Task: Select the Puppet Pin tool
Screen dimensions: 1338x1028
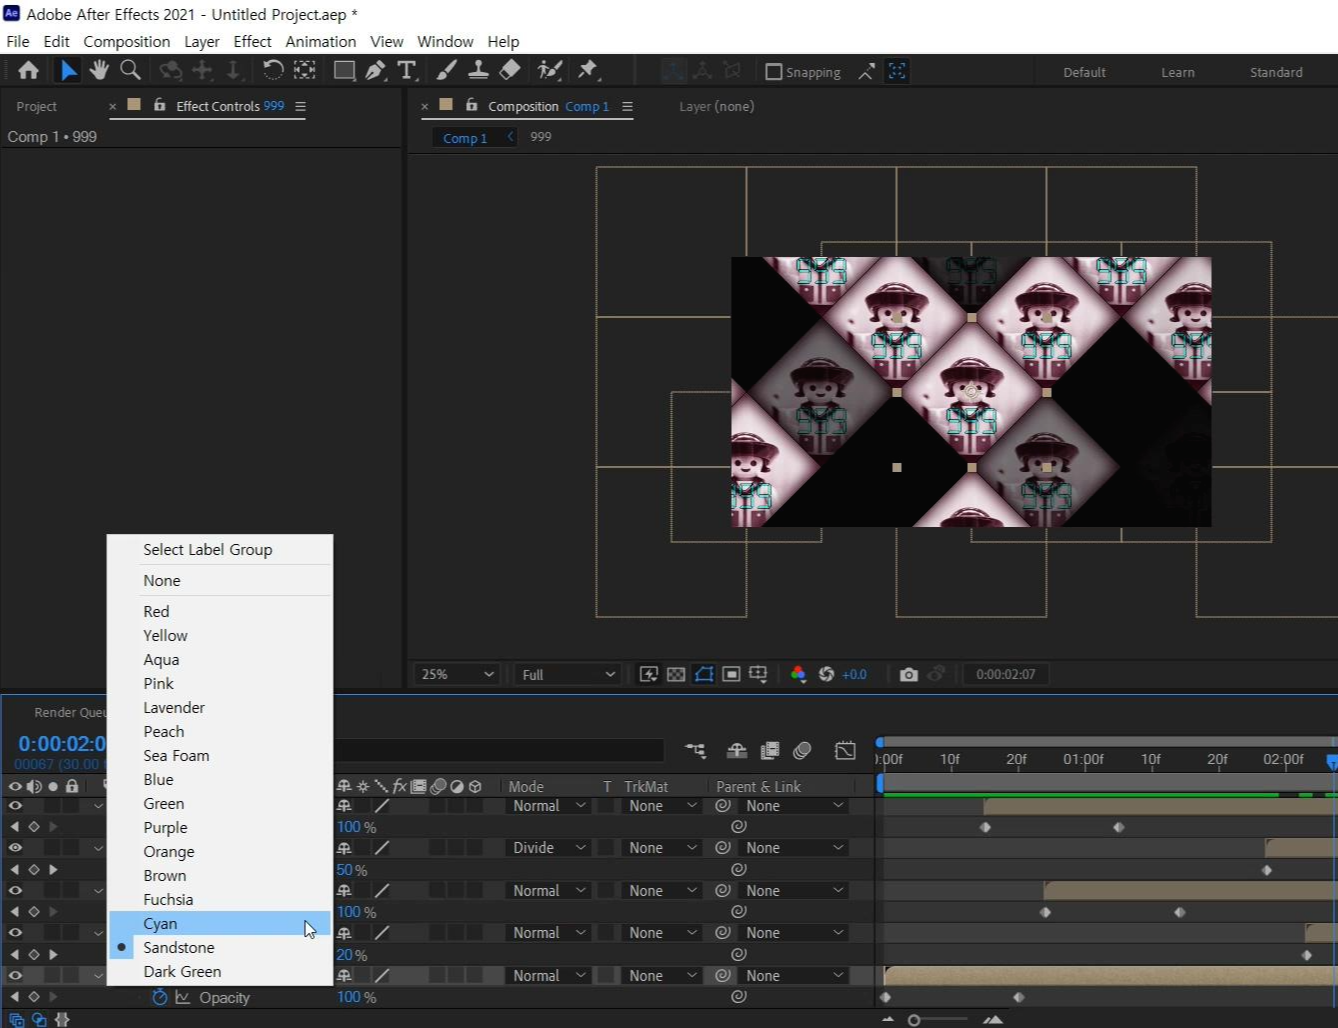Action: 588,70
